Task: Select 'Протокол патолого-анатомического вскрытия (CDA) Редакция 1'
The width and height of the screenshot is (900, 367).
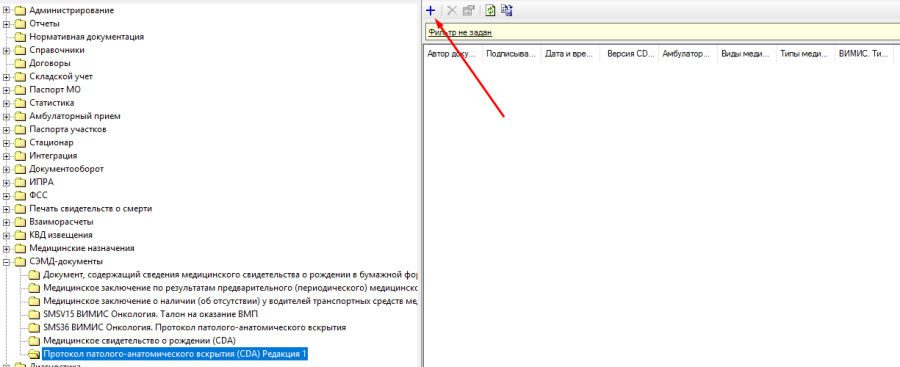Action: pos(175,354)
